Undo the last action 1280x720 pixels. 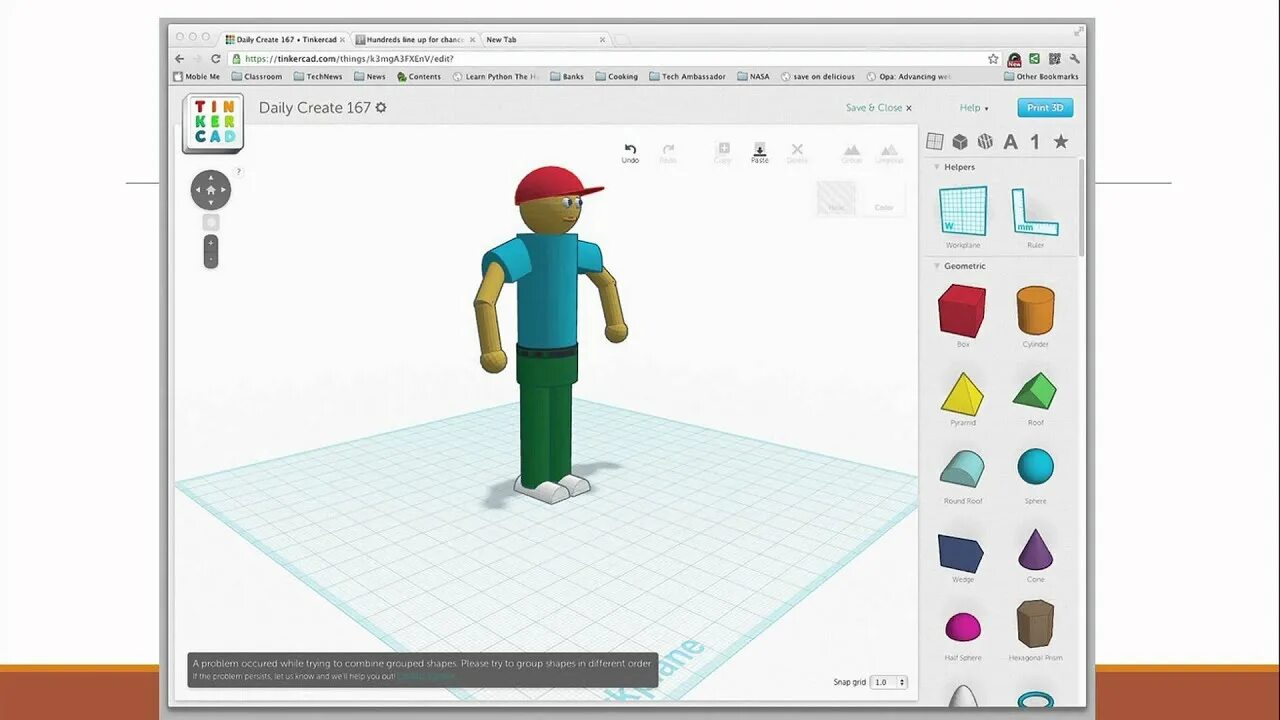pyautogui.click(x=630, y=153)
